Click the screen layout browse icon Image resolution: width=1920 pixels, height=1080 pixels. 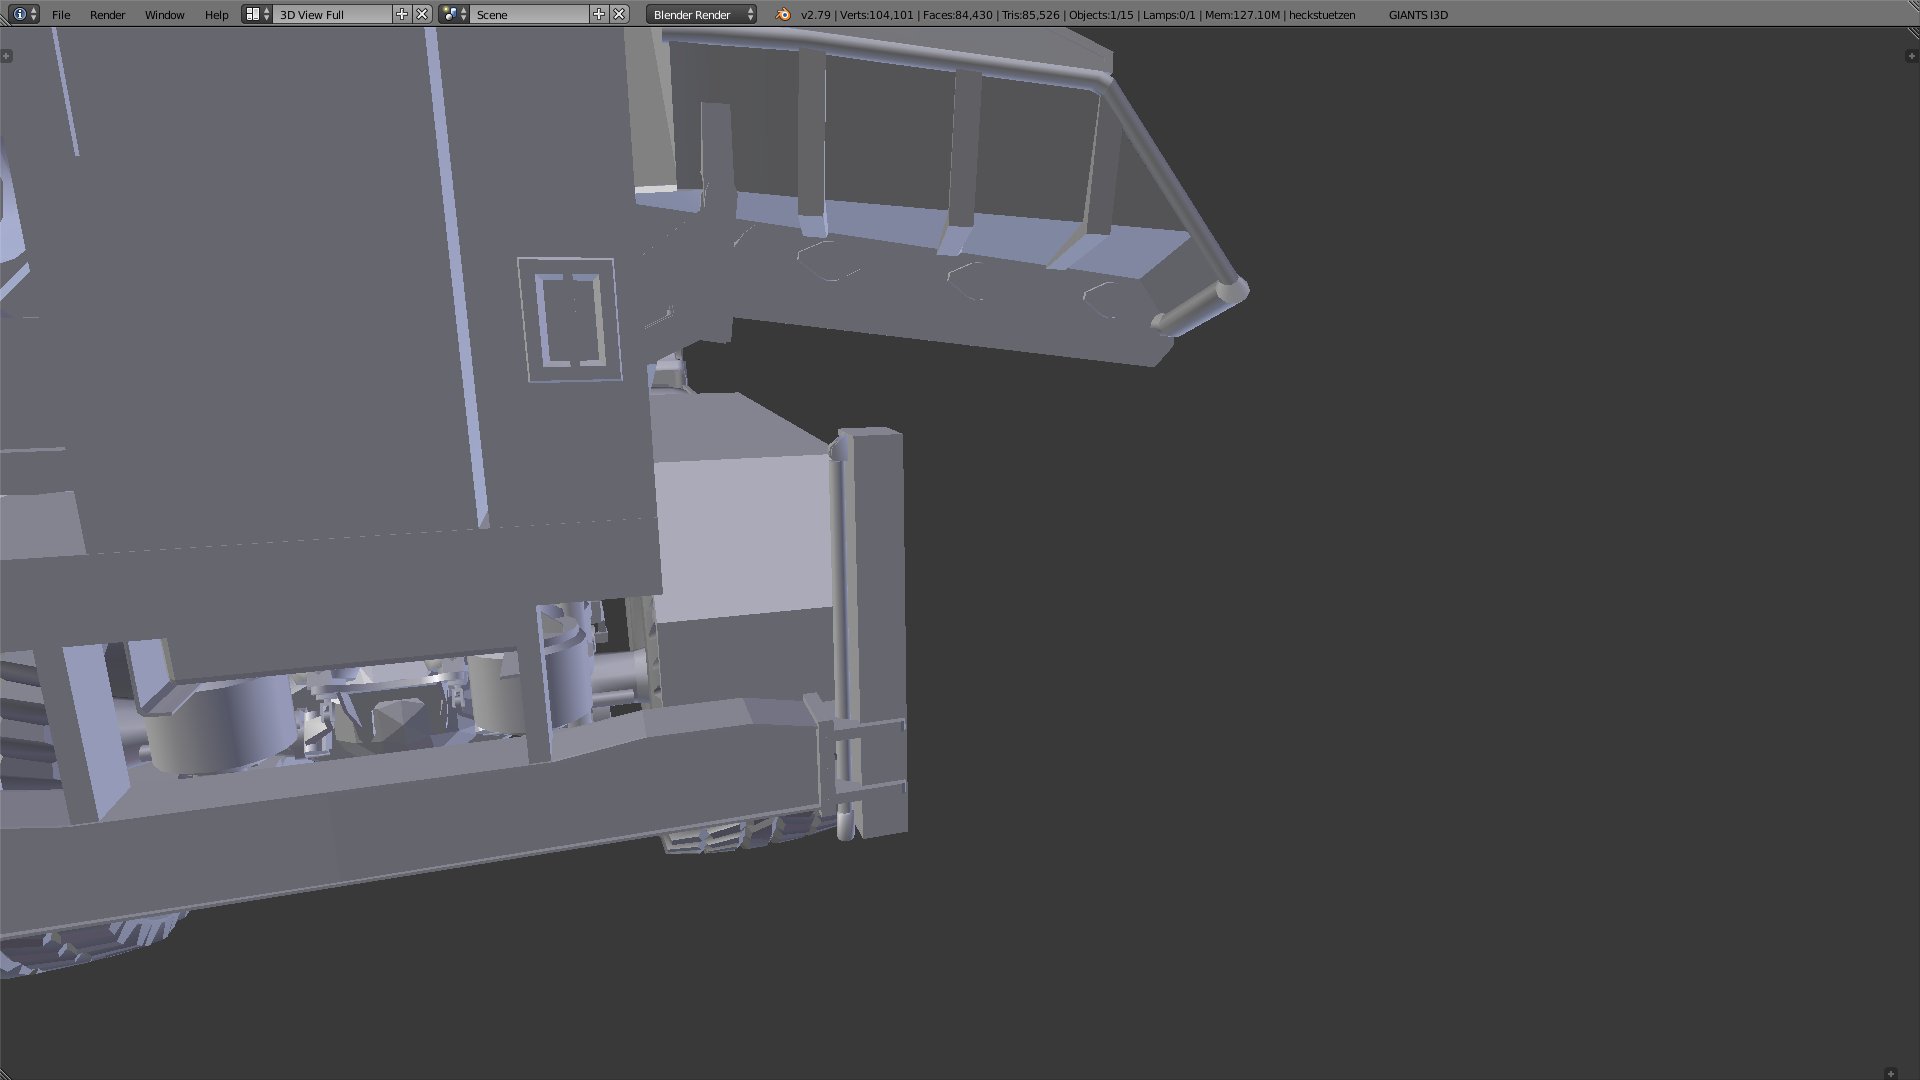(x=257, y=14)
